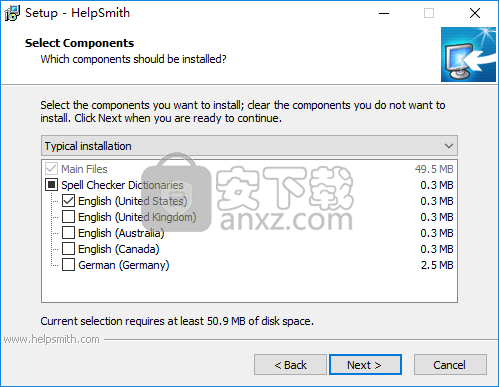Click the Select Components heading
The width and height of the screenshot is (499, 387).
click(79, 43)
